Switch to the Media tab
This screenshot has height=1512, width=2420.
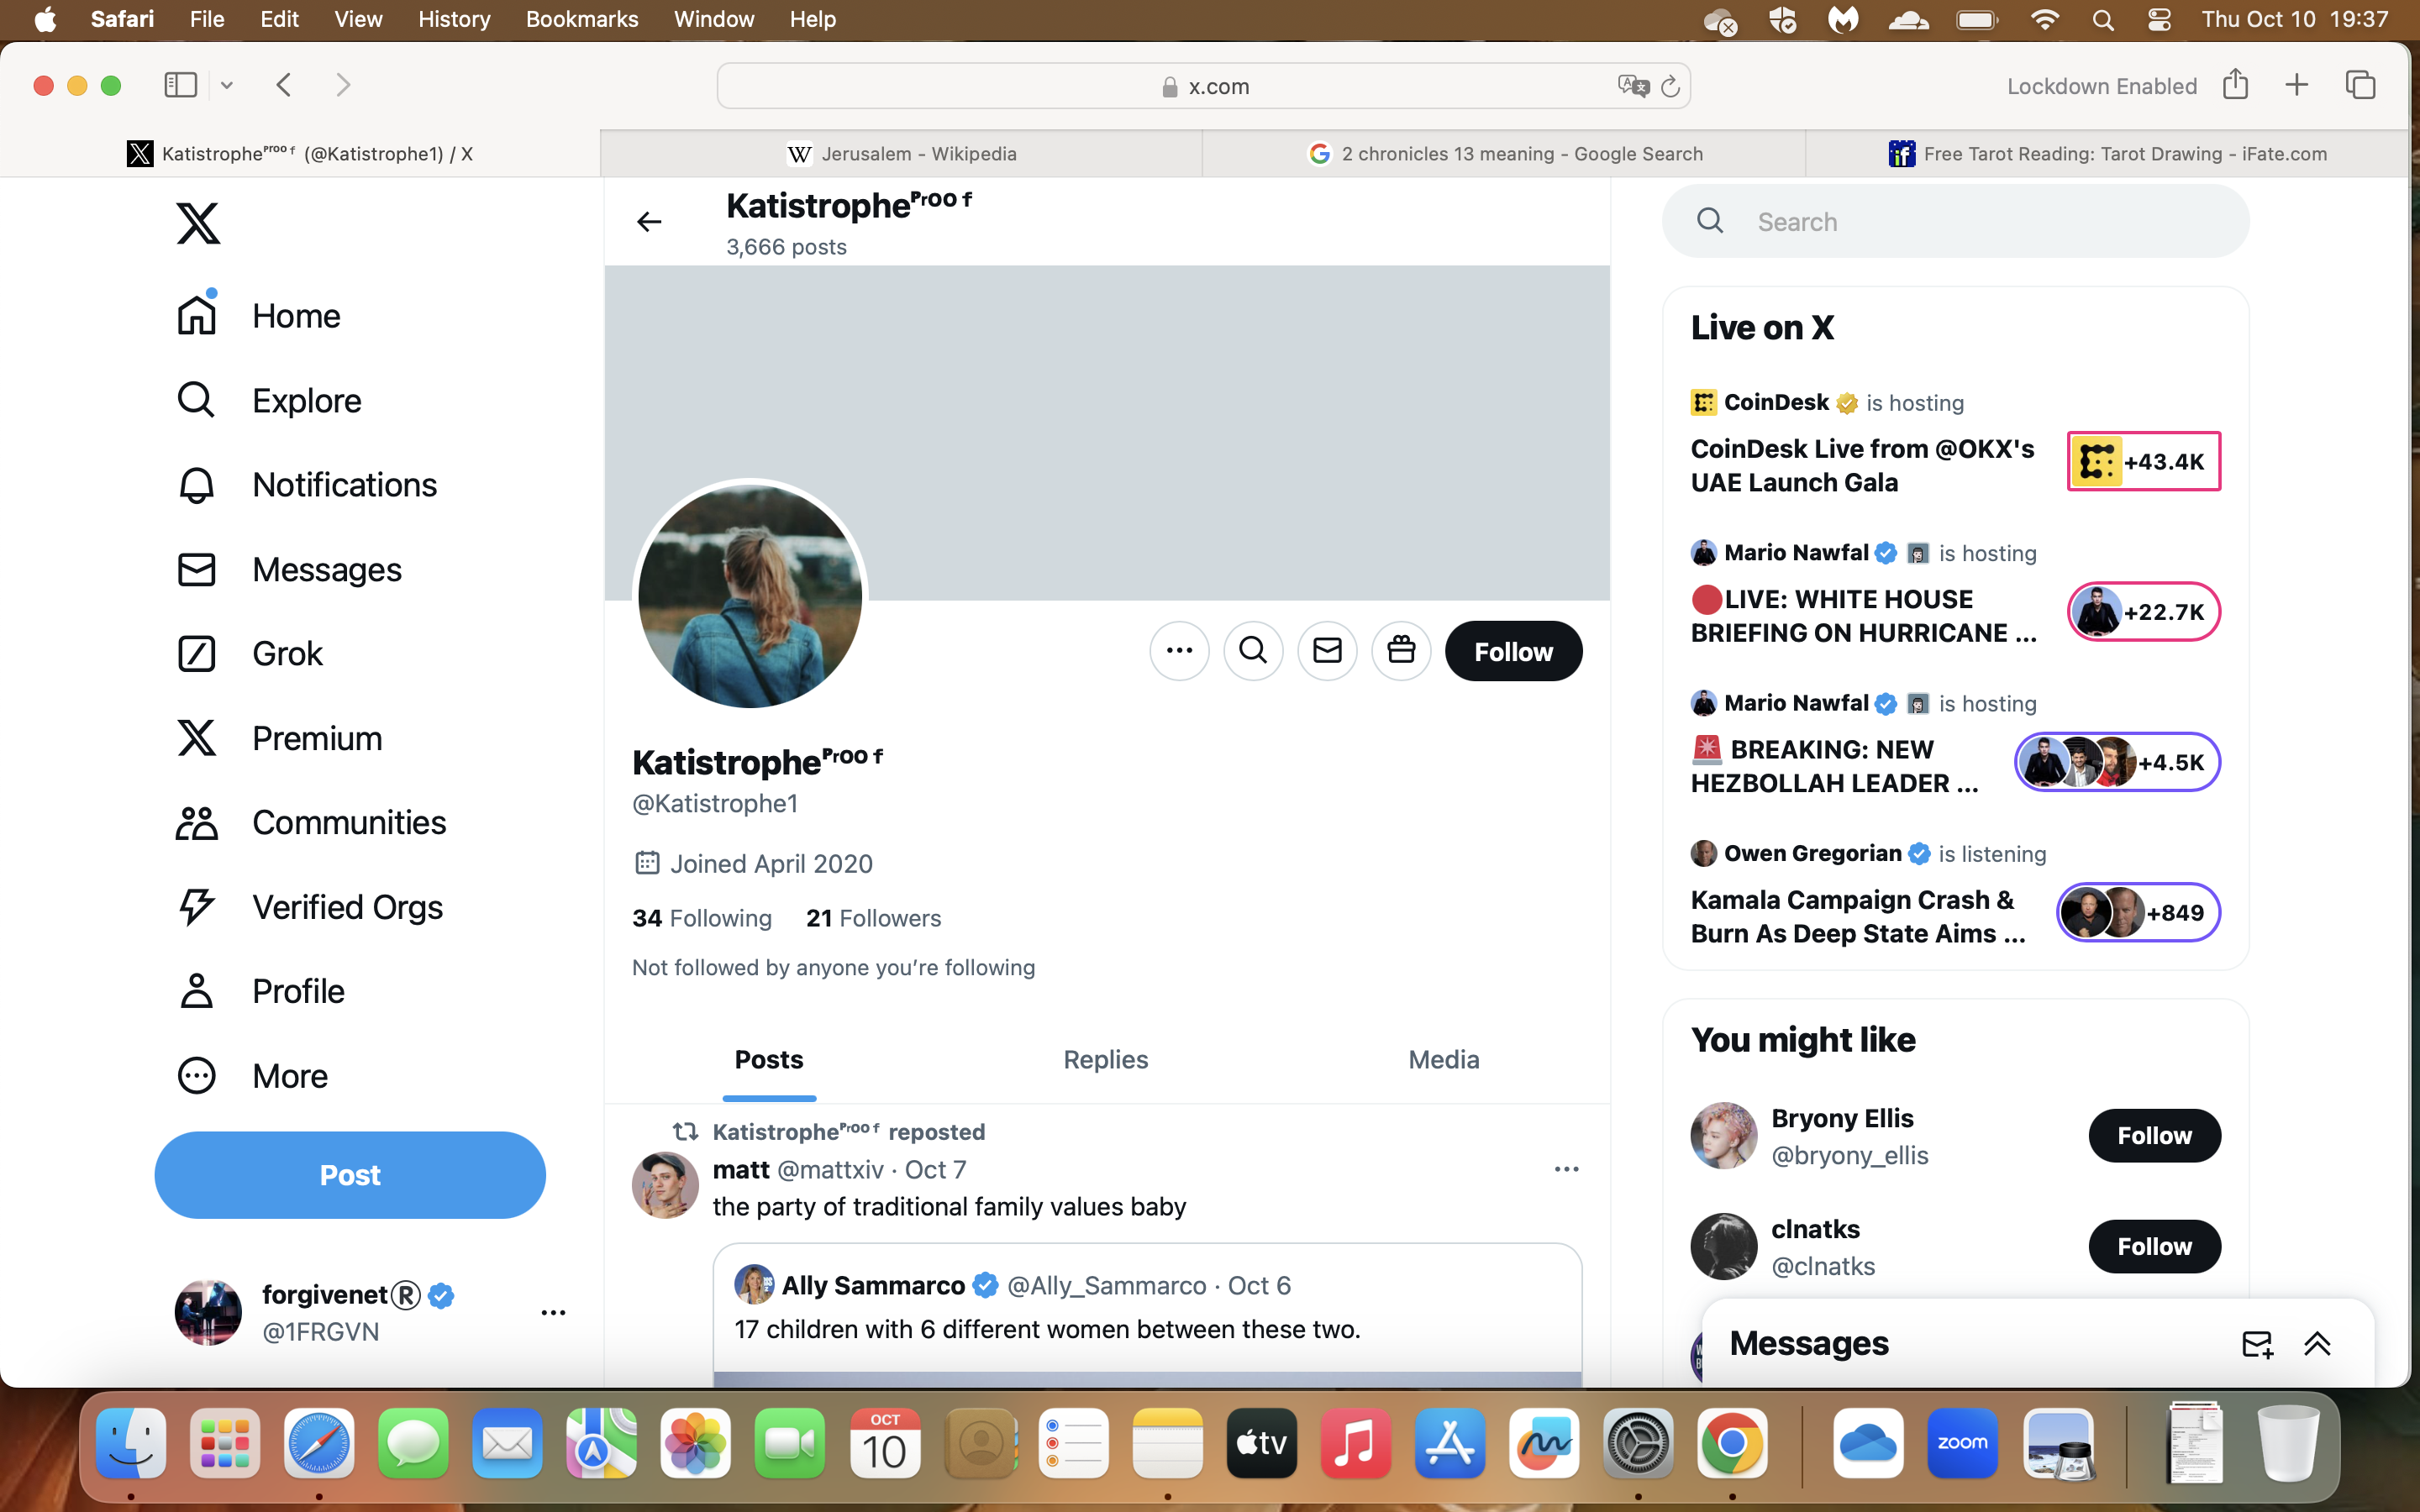pyautogui.click(x=1443, y=1060)
